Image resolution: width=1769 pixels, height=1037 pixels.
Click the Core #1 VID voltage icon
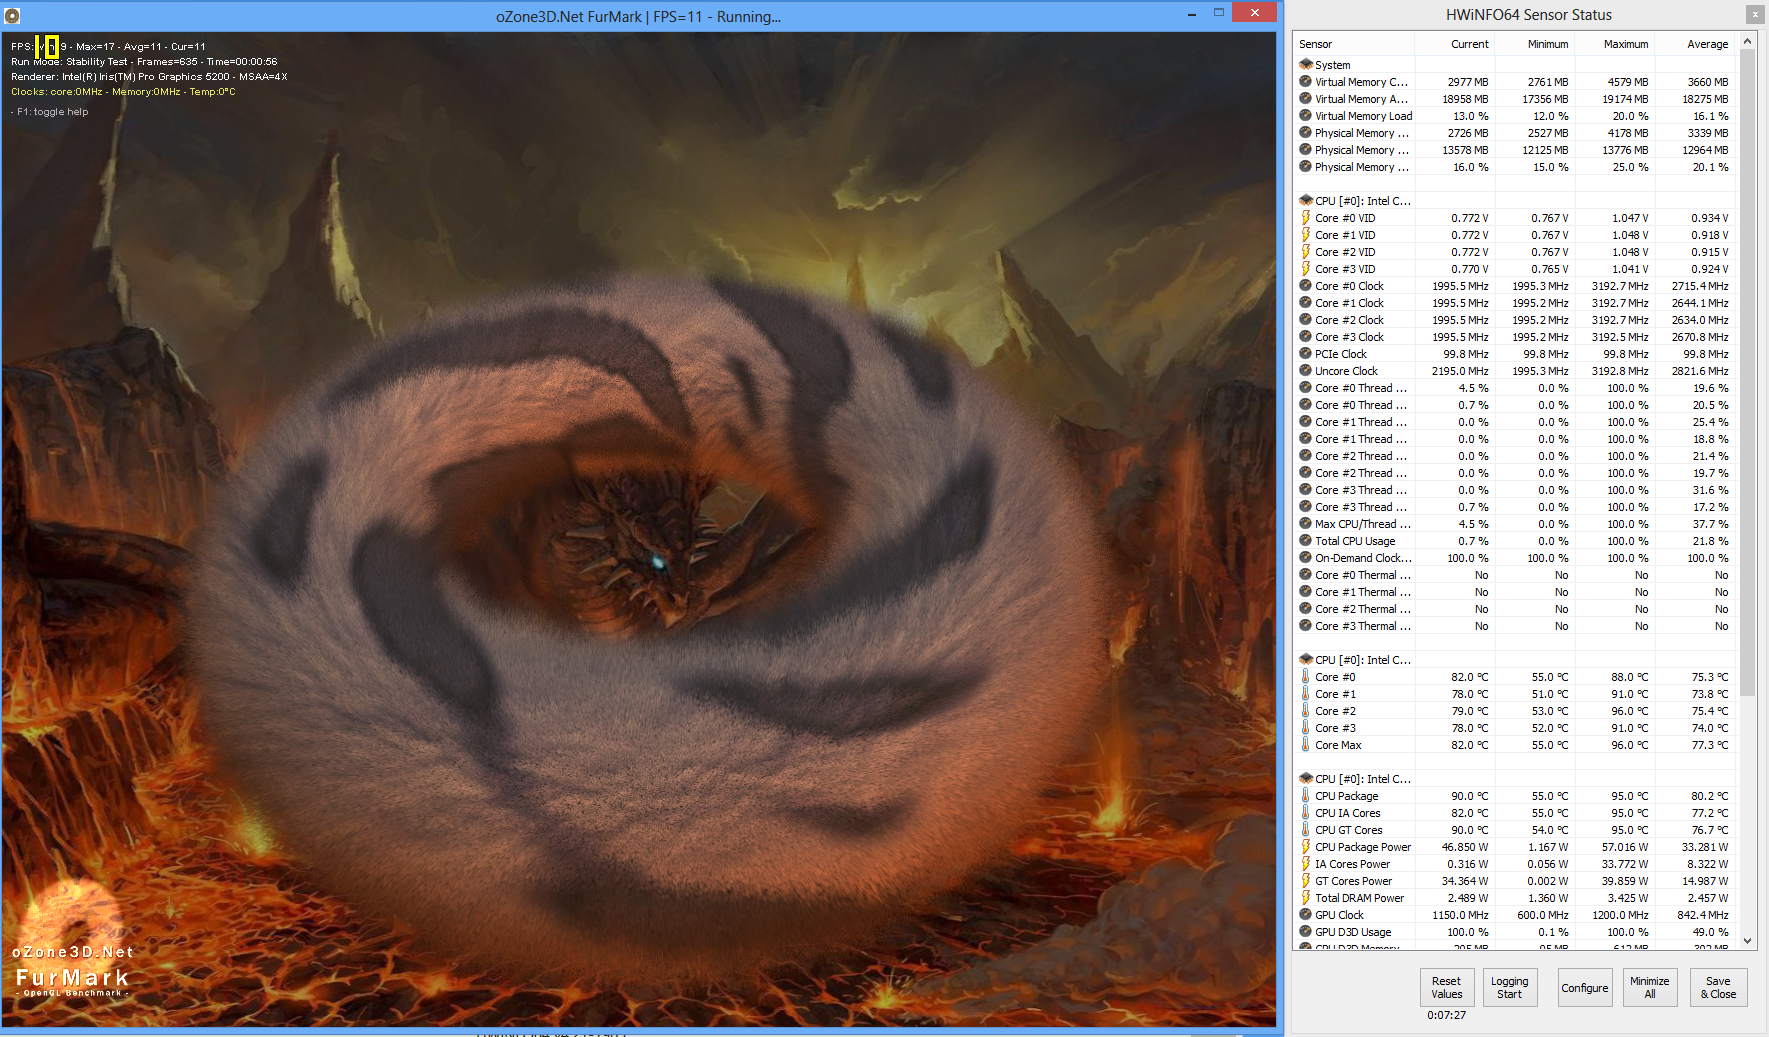point(1305,234)
